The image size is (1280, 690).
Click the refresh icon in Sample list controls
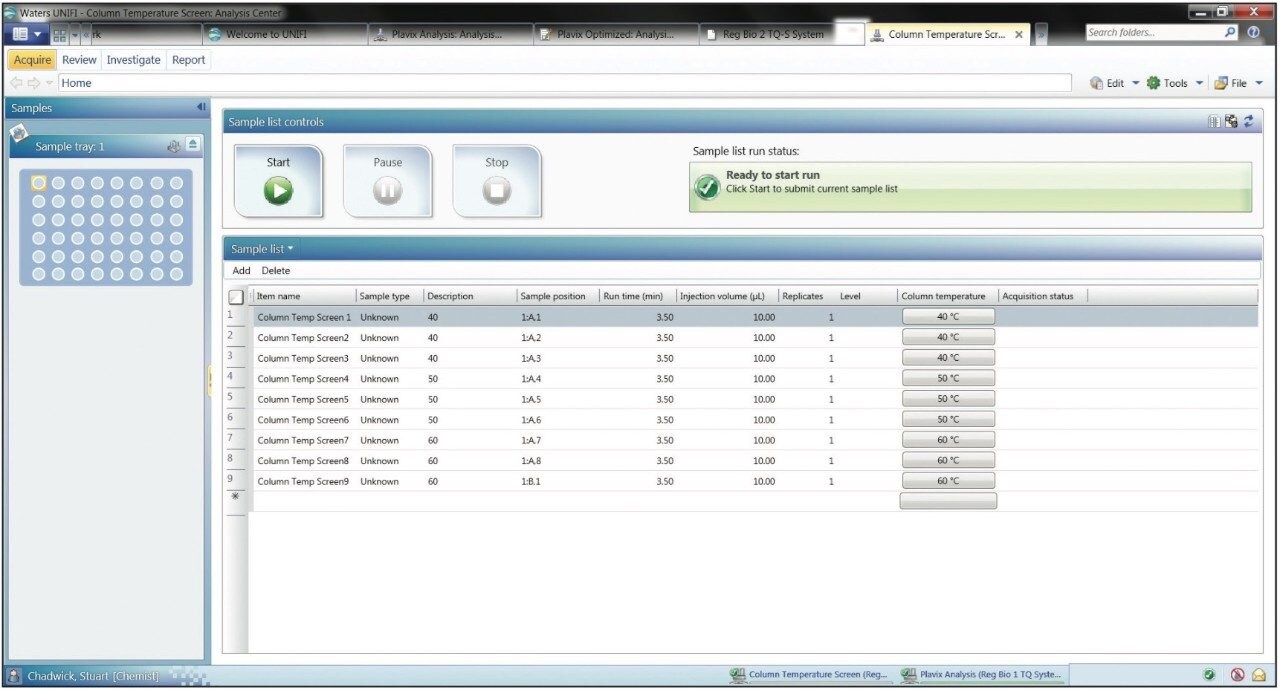(1248, 121)
